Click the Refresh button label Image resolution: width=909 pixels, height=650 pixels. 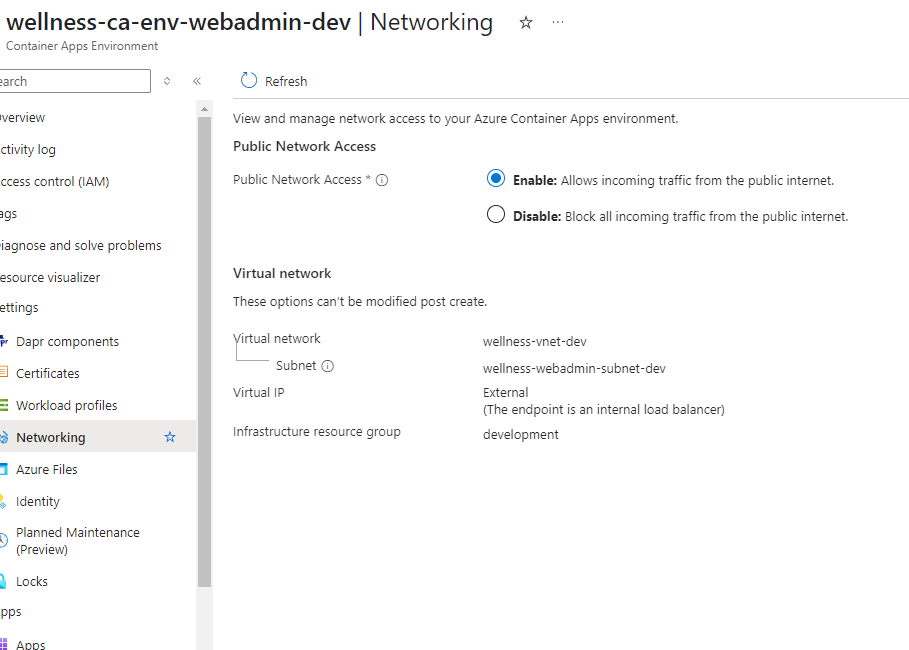(x=286, y=81)
